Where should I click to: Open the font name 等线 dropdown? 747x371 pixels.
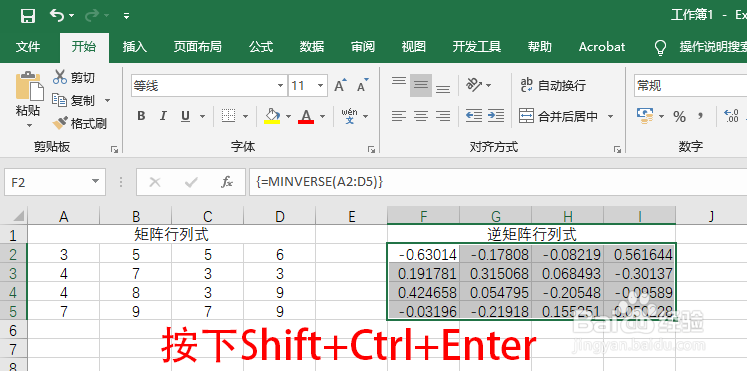281,86
